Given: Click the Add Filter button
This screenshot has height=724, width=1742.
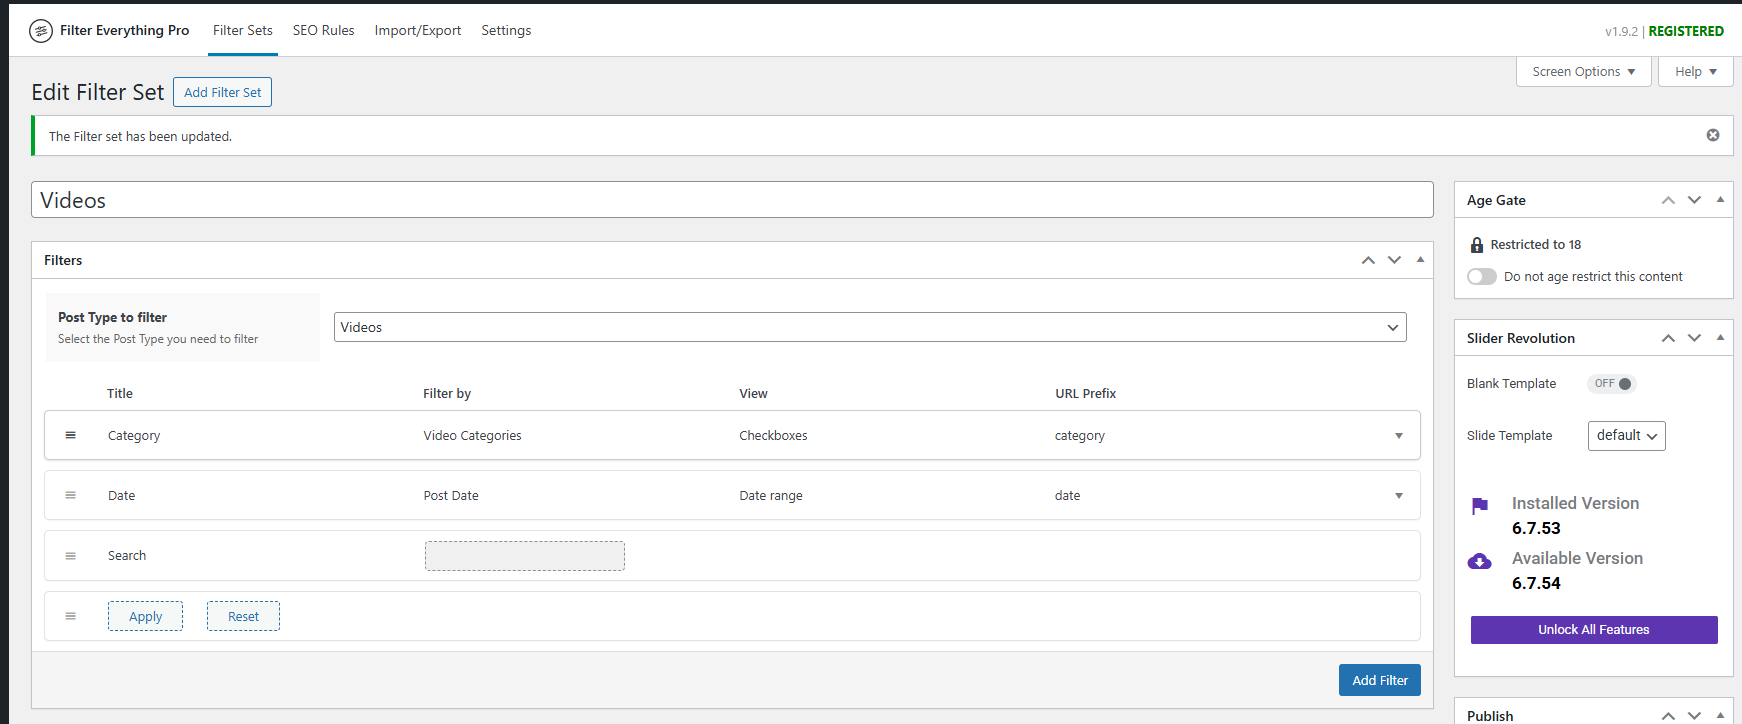Looking at the screenshot, I should [1379, 680].
